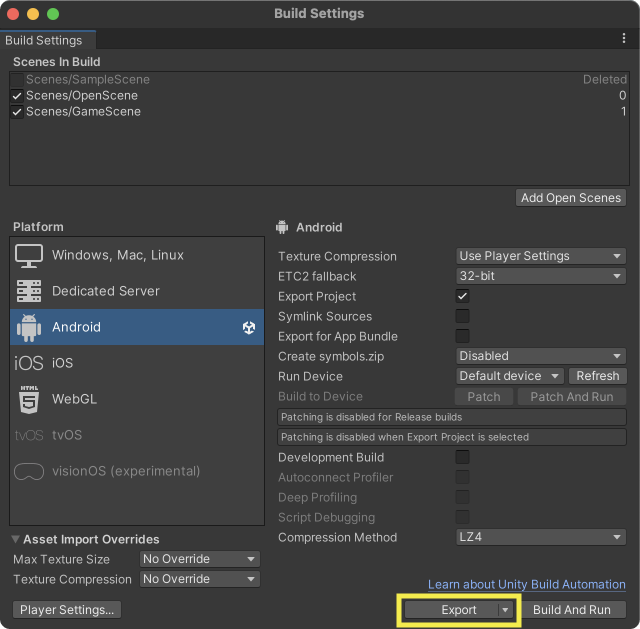Uncheck the Export Project checkbox
This screenshot has width=640, height=629.
click(462, 296)
